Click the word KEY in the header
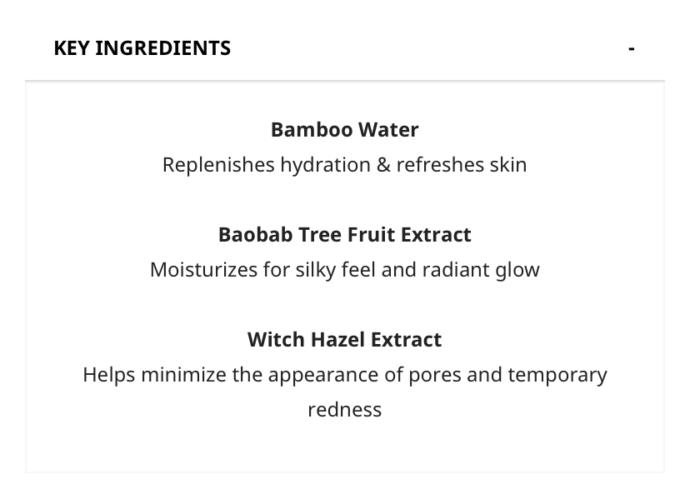This screenshot has height=494, width=690. click(x=72, y=48)
